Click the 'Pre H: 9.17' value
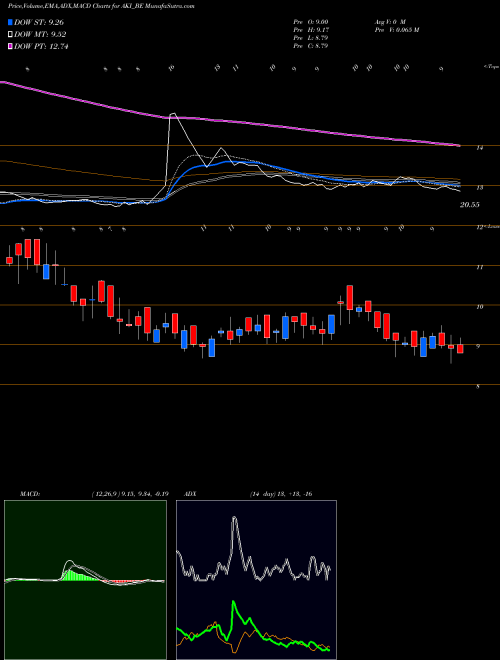This screenshot has height=660, width=500. 311,30
